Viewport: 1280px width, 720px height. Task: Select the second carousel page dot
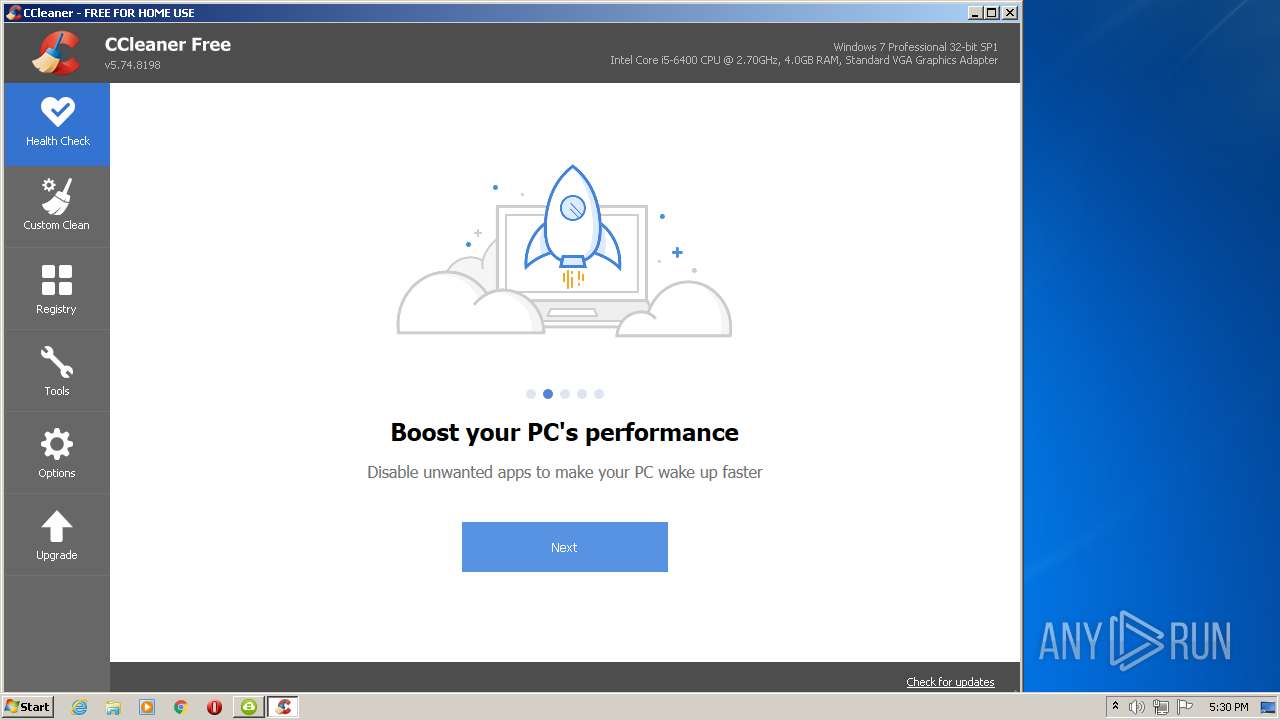[x=548, y=394]
